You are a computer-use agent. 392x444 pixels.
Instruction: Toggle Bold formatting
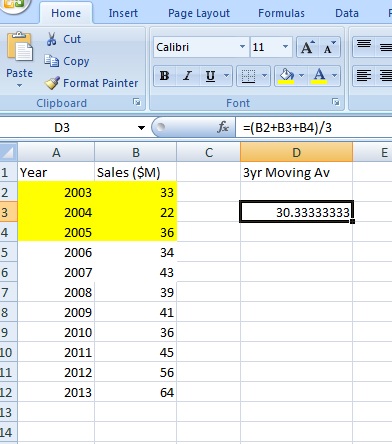[165, 76]
